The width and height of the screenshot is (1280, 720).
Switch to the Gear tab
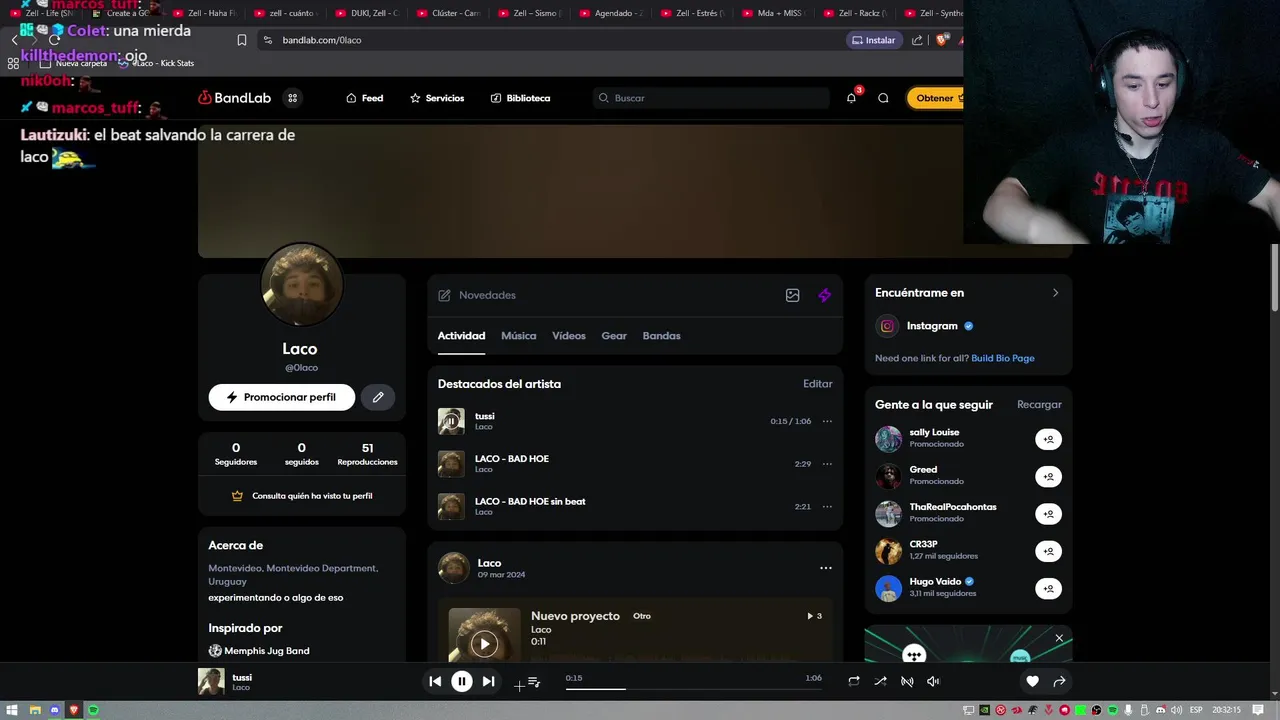tap(614, 336)
